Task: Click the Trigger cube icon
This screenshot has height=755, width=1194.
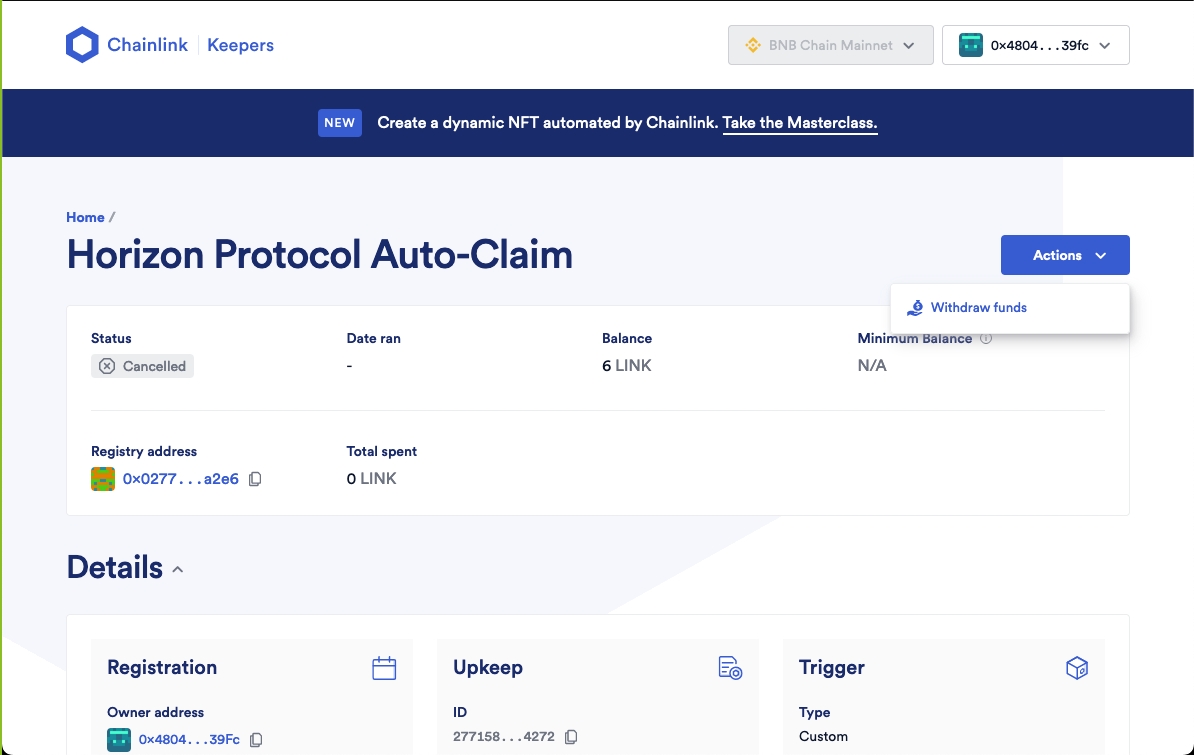Action: [1077, 668]
